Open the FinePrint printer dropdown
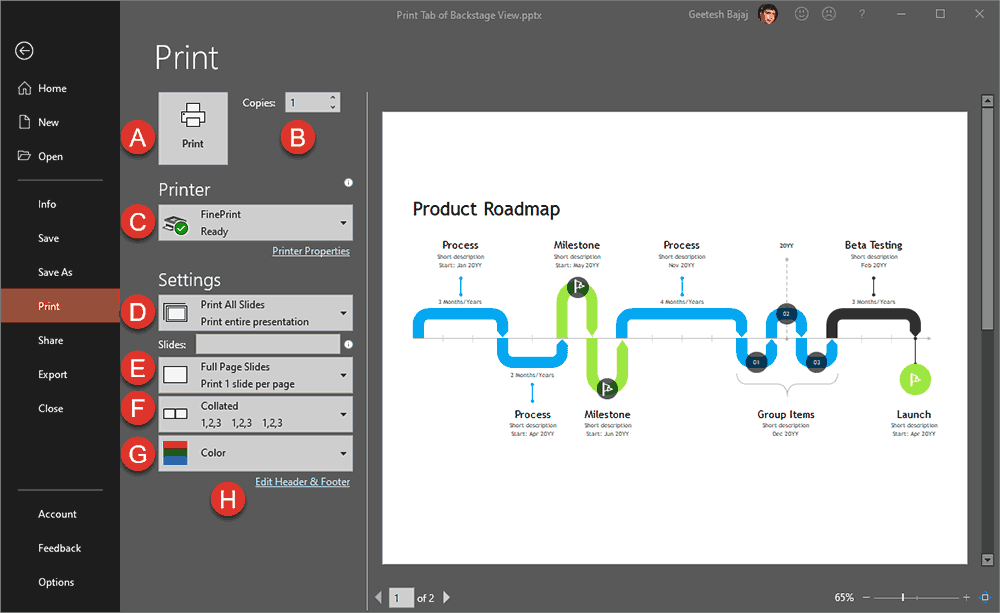Image resolution: width=1000 pixels, height=613 pixels. click(x=255, y=223)
